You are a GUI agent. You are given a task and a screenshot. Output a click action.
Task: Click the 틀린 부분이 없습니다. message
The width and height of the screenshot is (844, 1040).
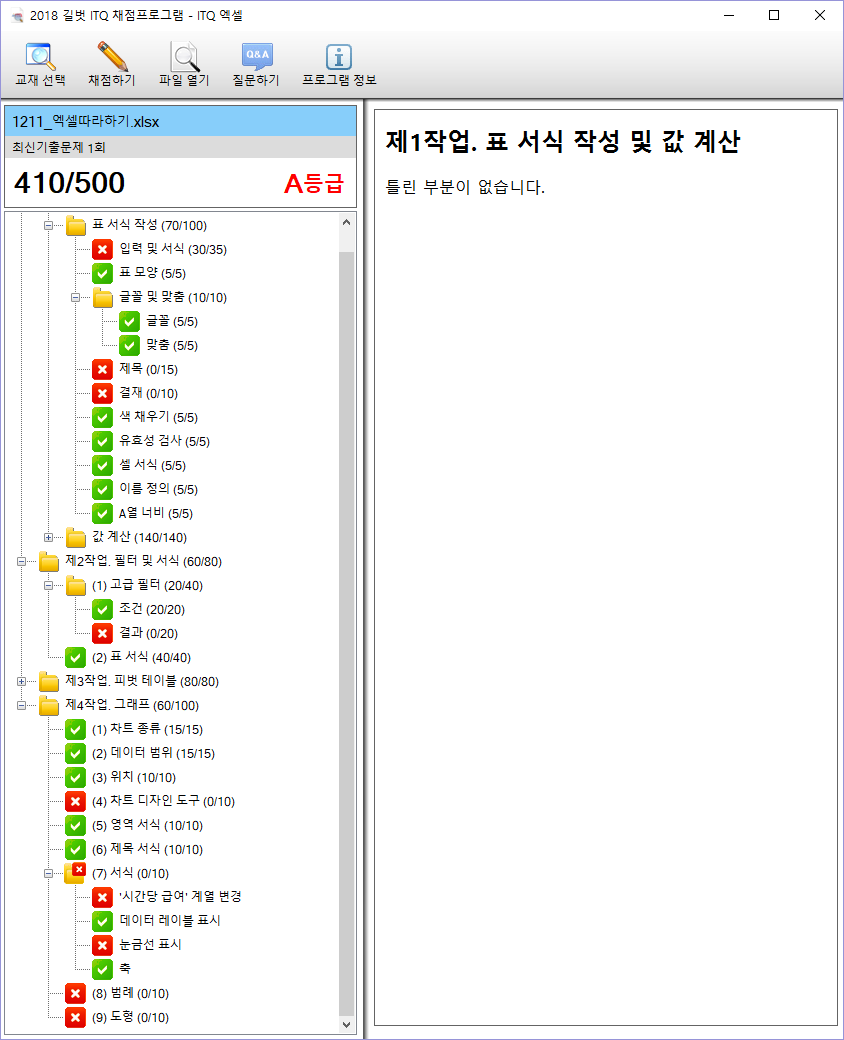465,187
